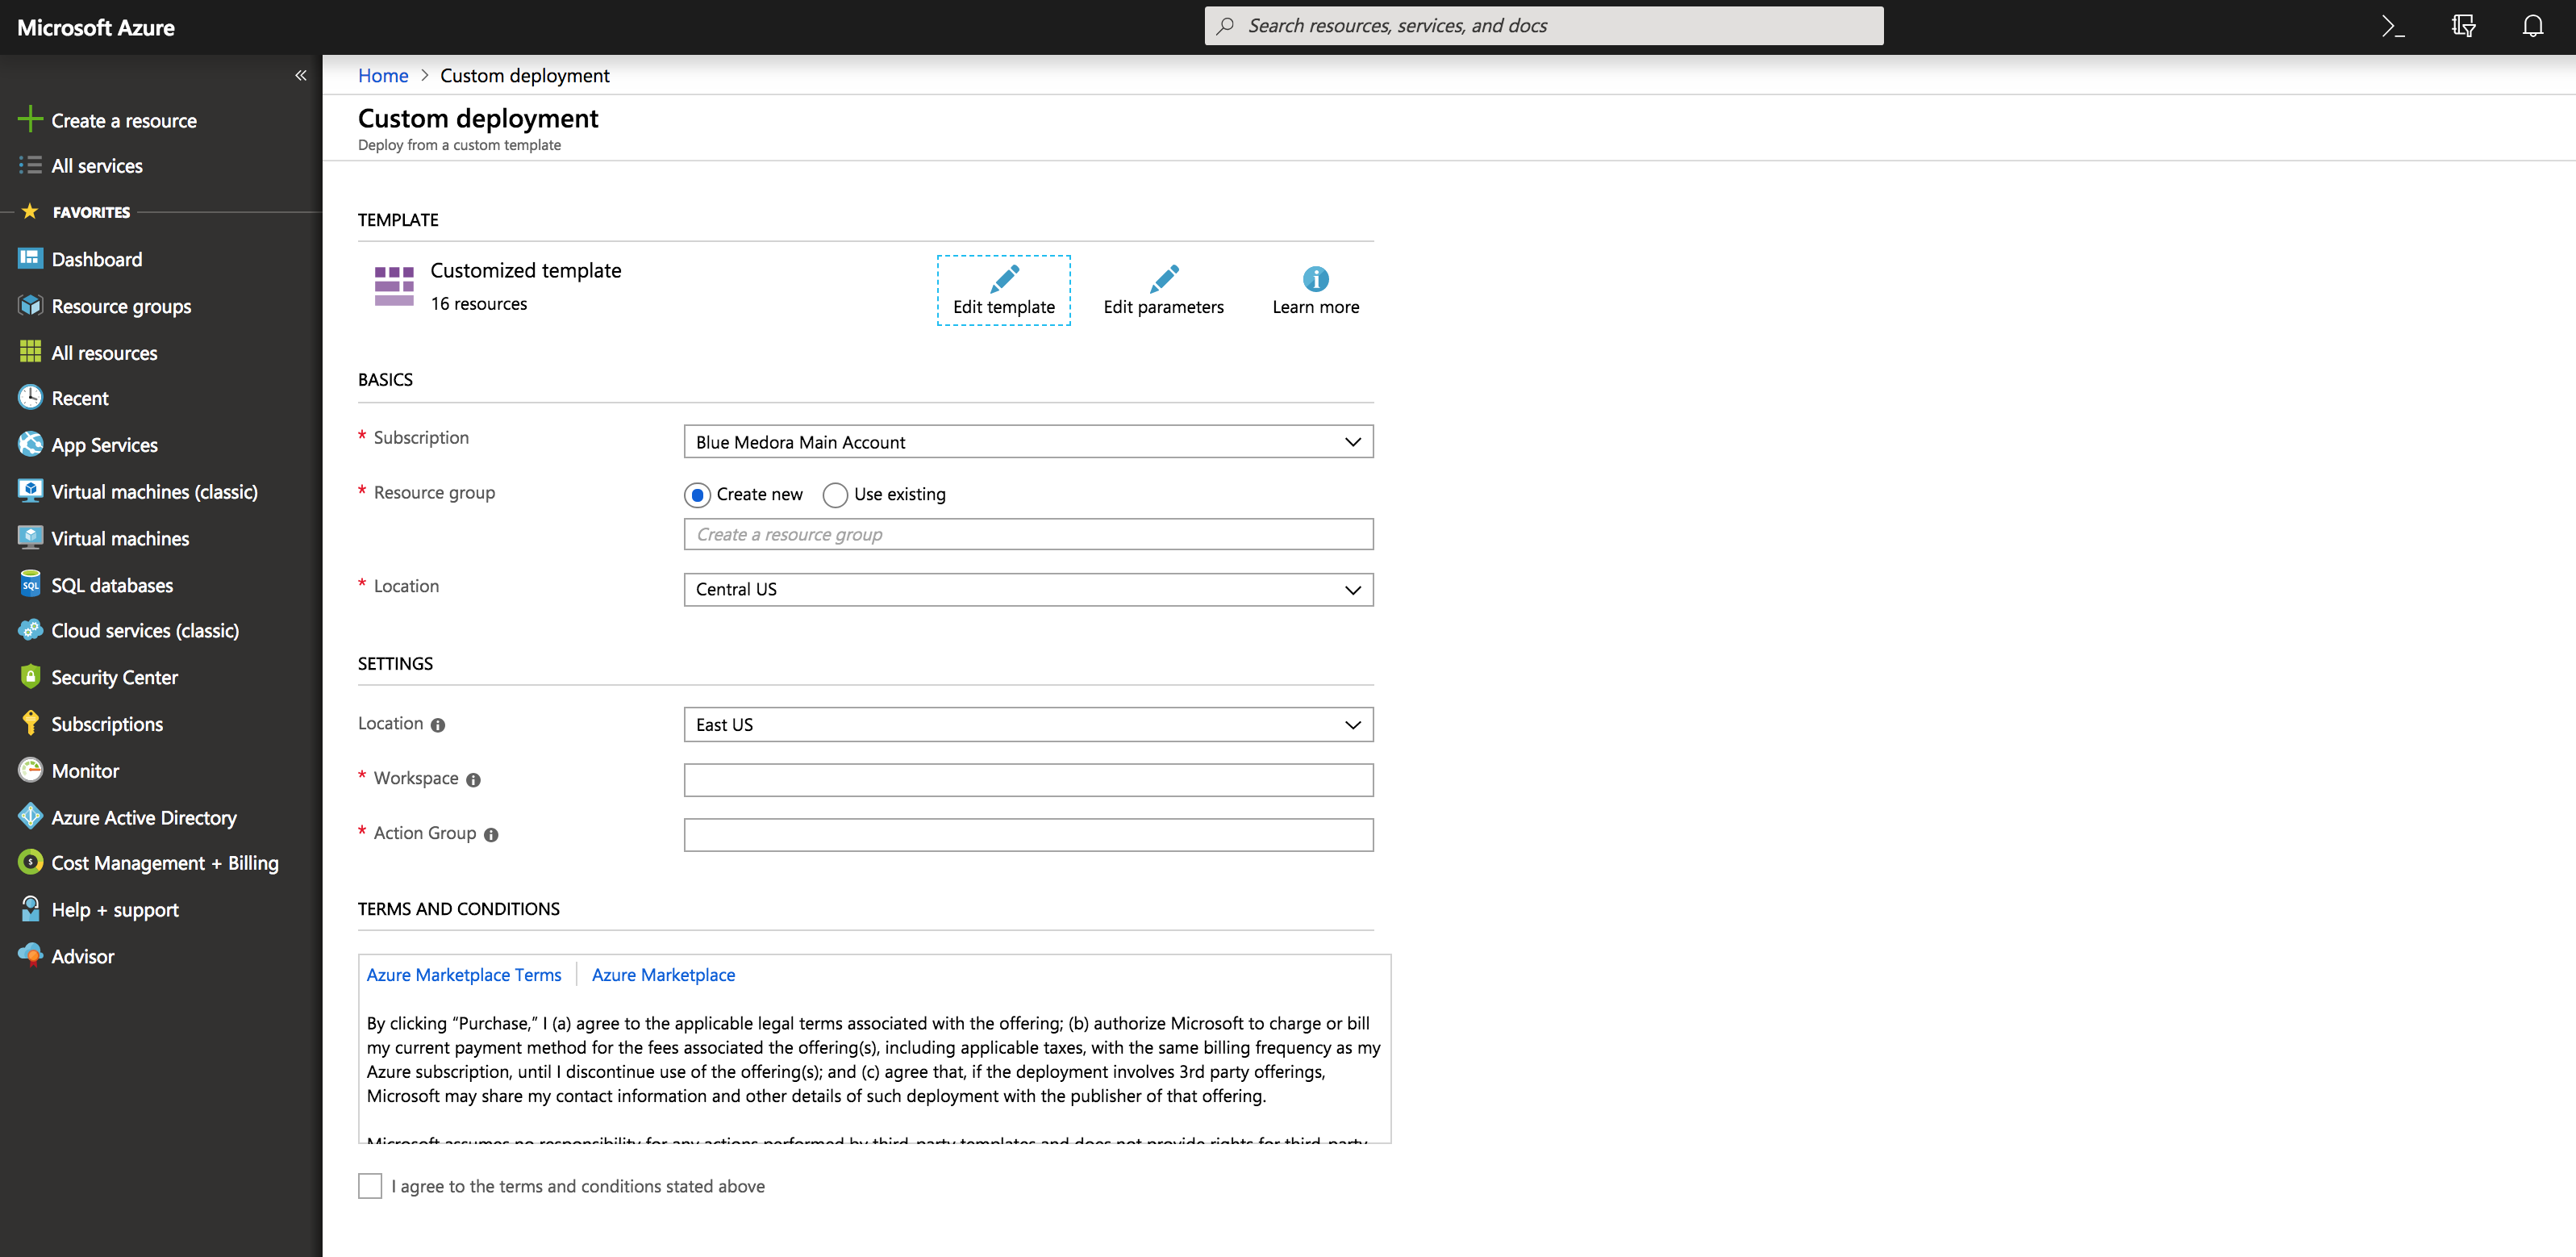2576x1257 pixels.
Task: Click the Workspace info tooltip icon
Action: point(473,780)
